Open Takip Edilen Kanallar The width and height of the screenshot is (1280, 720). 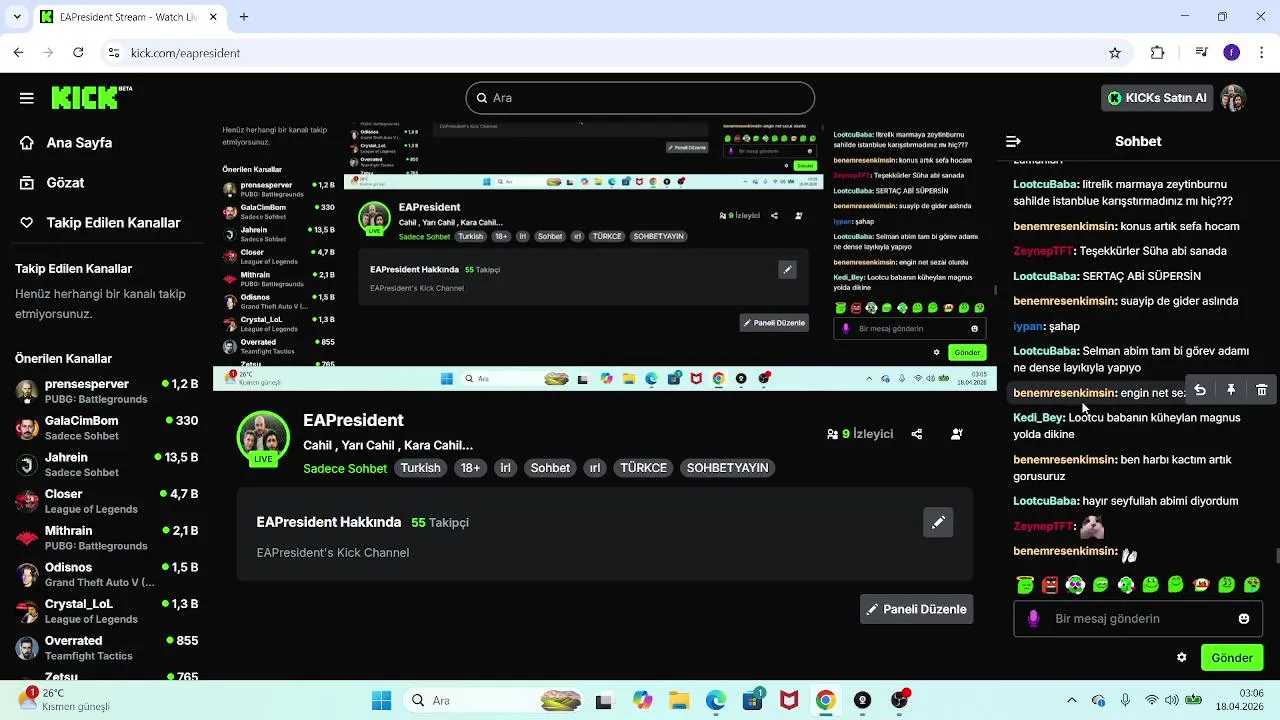click(100, 223)
